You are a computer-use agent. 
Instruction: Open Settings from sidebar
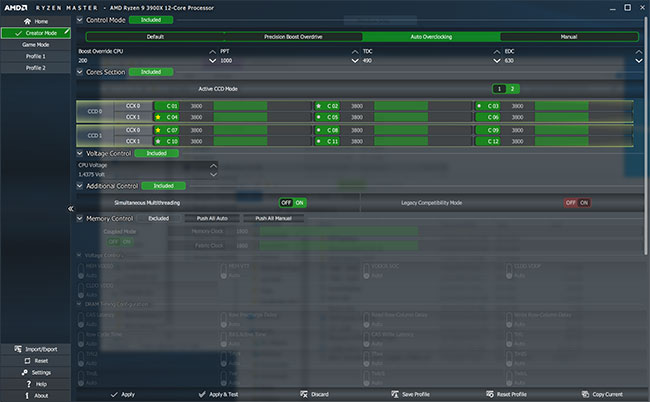coord(36,372)
